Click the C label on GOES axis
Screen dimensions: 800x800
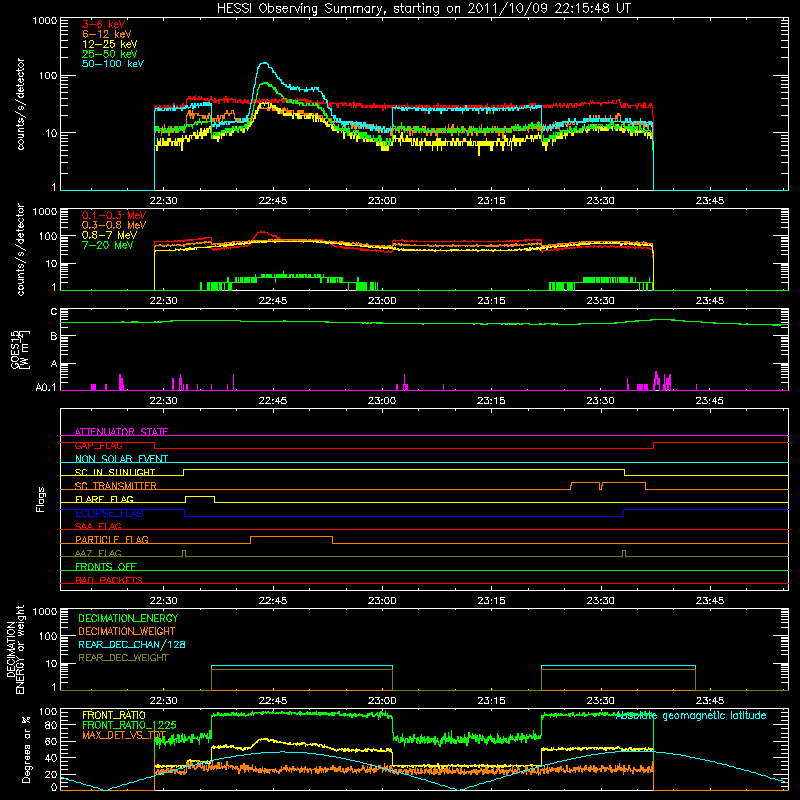pos(54,312)
